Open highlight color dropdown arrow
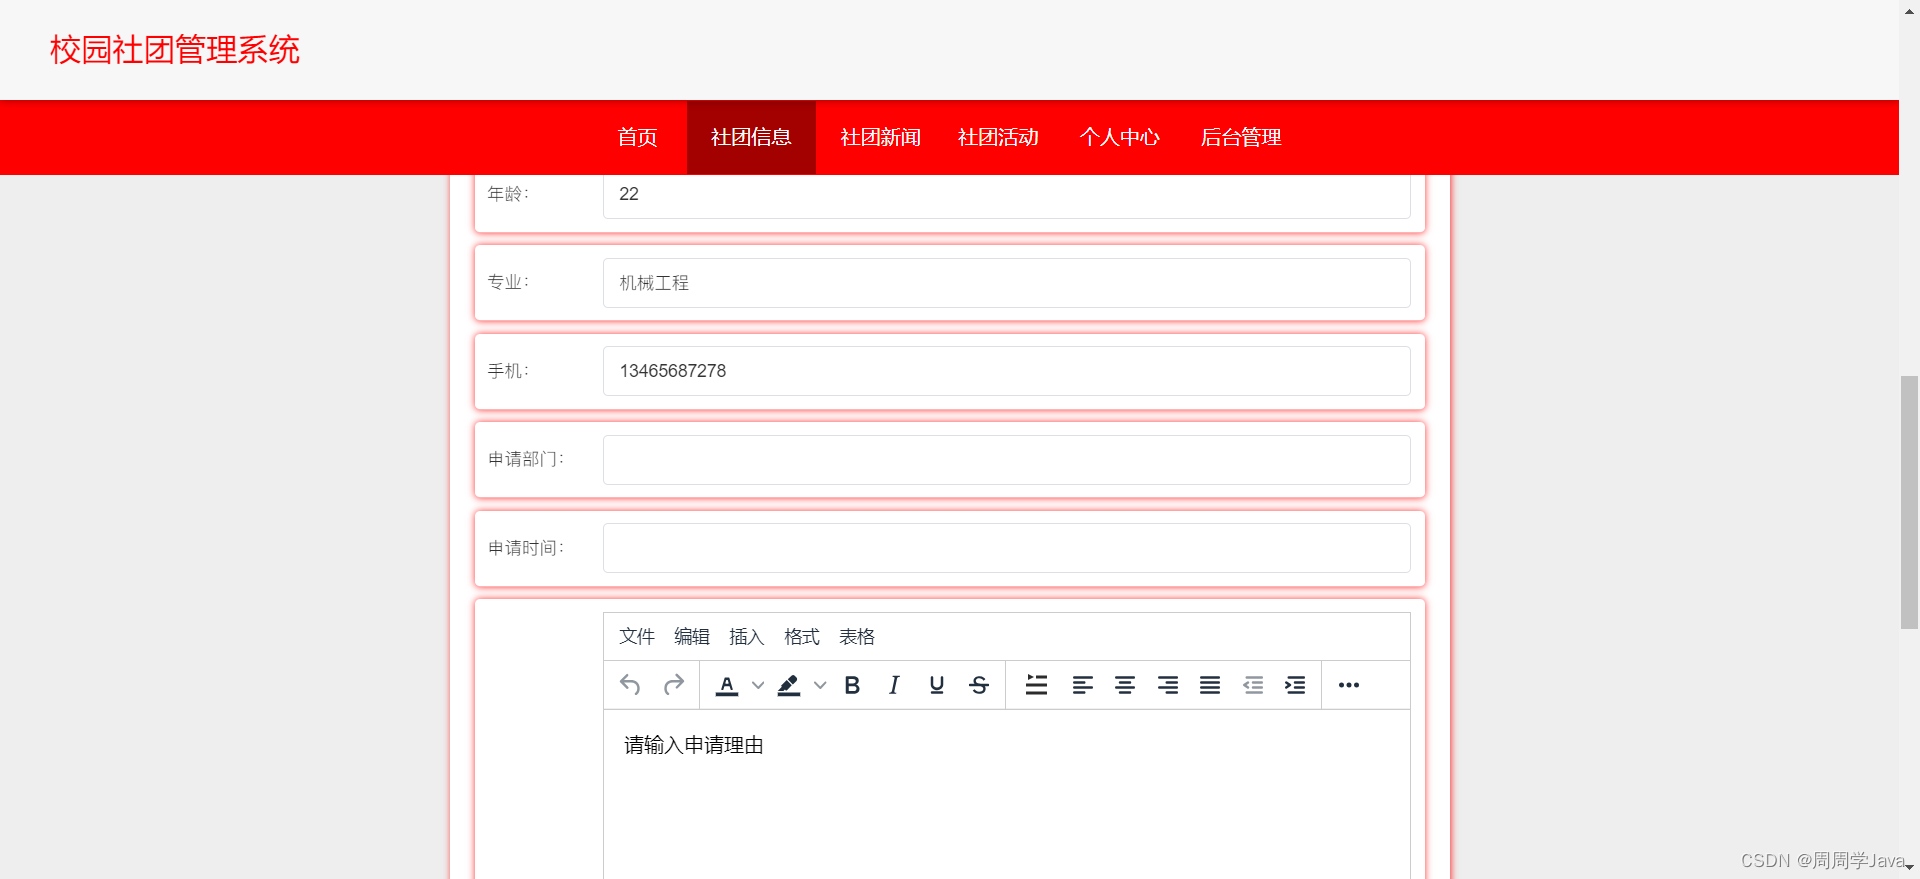 pyautogui.click(x=820, y=685)
